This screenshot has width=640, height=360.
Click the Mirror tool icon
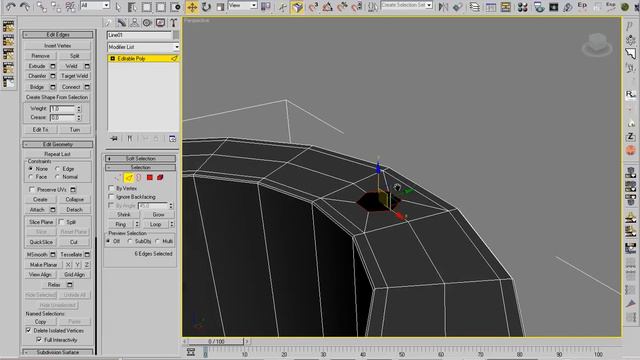pyautogui.click(x=443, y=7)
